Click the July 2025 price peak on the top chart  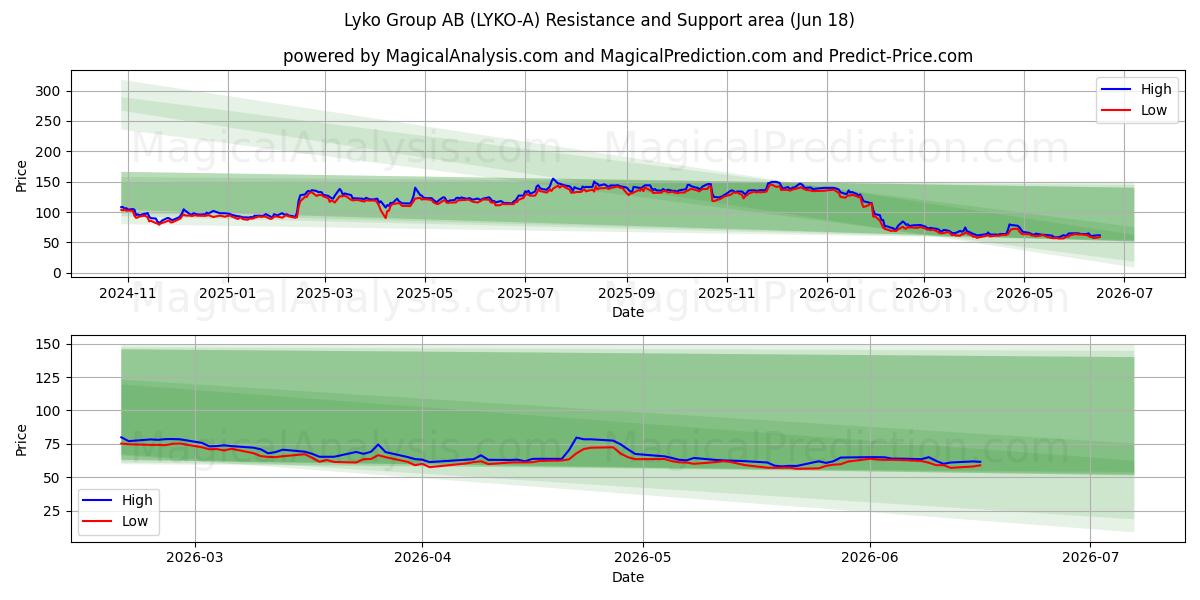(x=553, y=180)
